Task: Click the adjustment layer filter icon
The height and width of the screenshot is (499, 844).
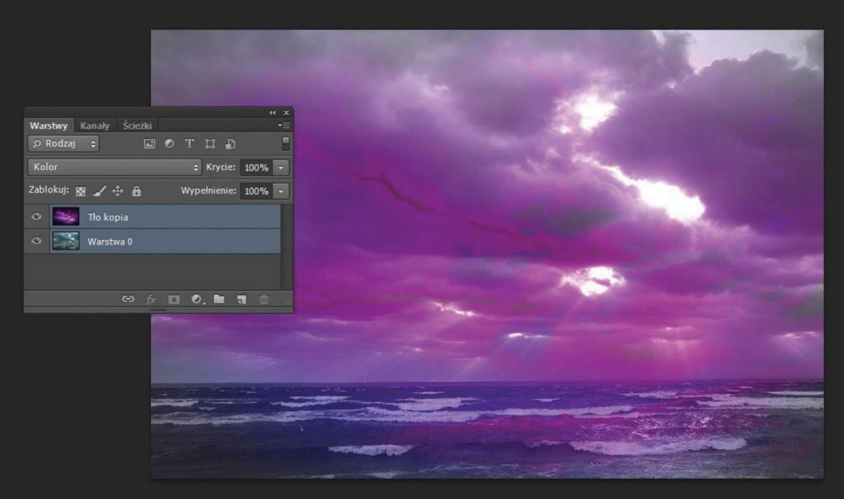Action: pos(169,144)
